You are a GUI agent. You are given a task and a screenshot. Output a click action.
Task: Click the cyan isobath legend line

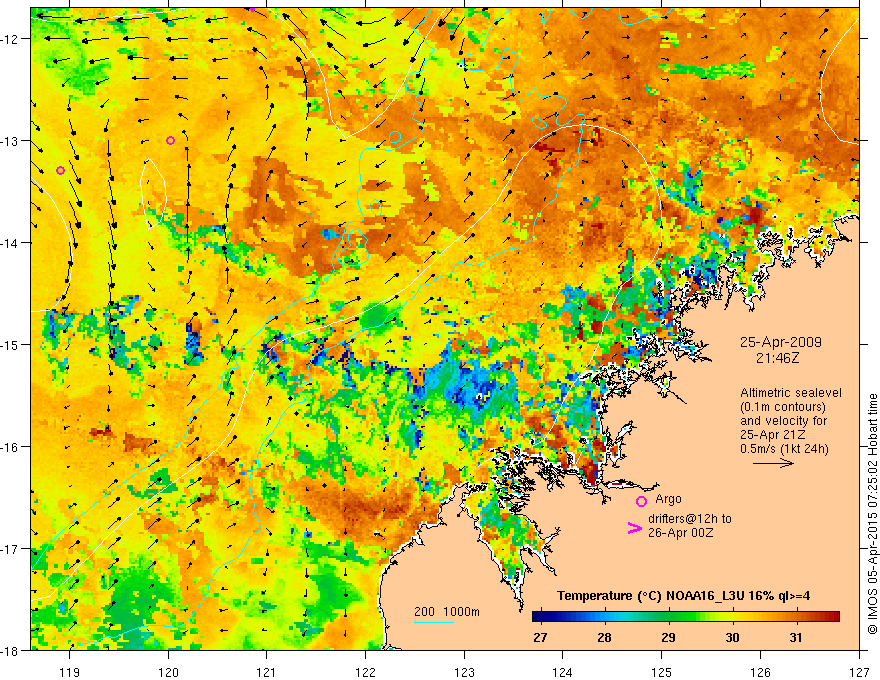(x=434, y=622)
